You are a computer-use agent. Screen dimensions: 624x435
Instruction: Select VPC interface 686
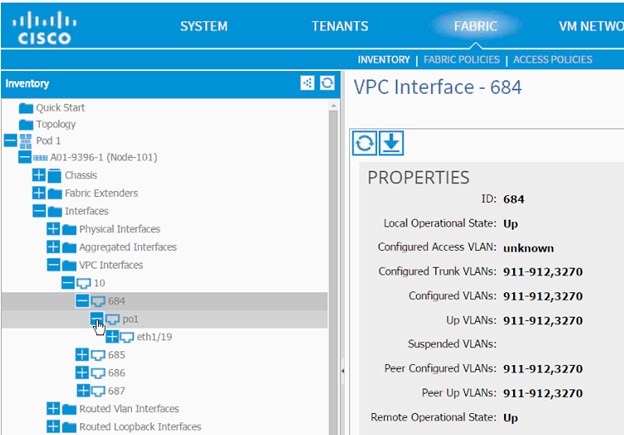click(116, 373)
